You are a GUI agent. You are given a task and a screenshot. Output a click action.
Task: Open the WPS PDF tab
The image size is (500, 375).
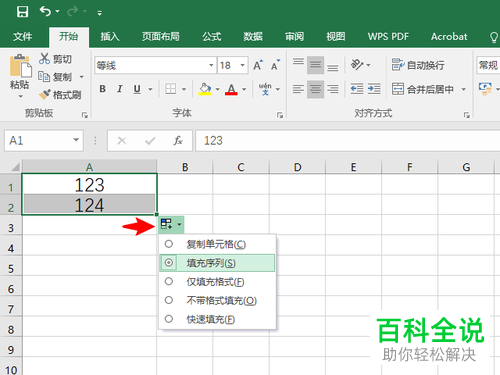[388, 36]
